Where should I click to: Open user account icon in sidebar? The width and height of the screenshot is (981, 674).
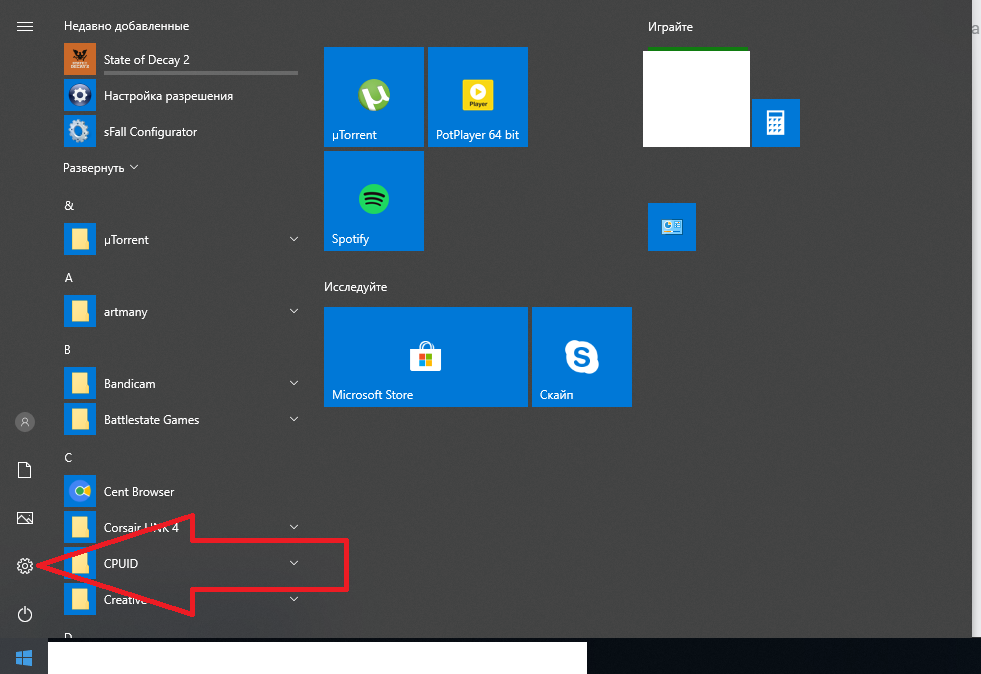(25, 422)
